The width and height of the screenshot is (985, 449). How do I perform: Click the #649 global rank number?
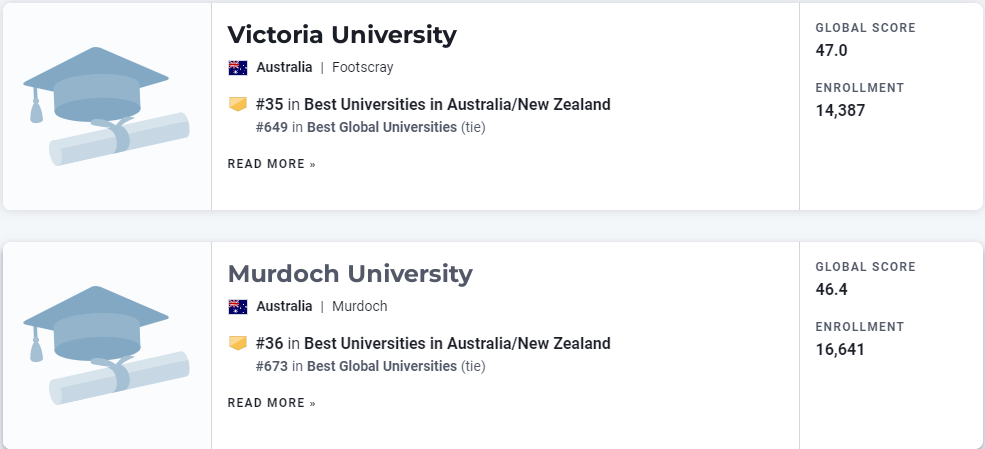coord(272,127)
